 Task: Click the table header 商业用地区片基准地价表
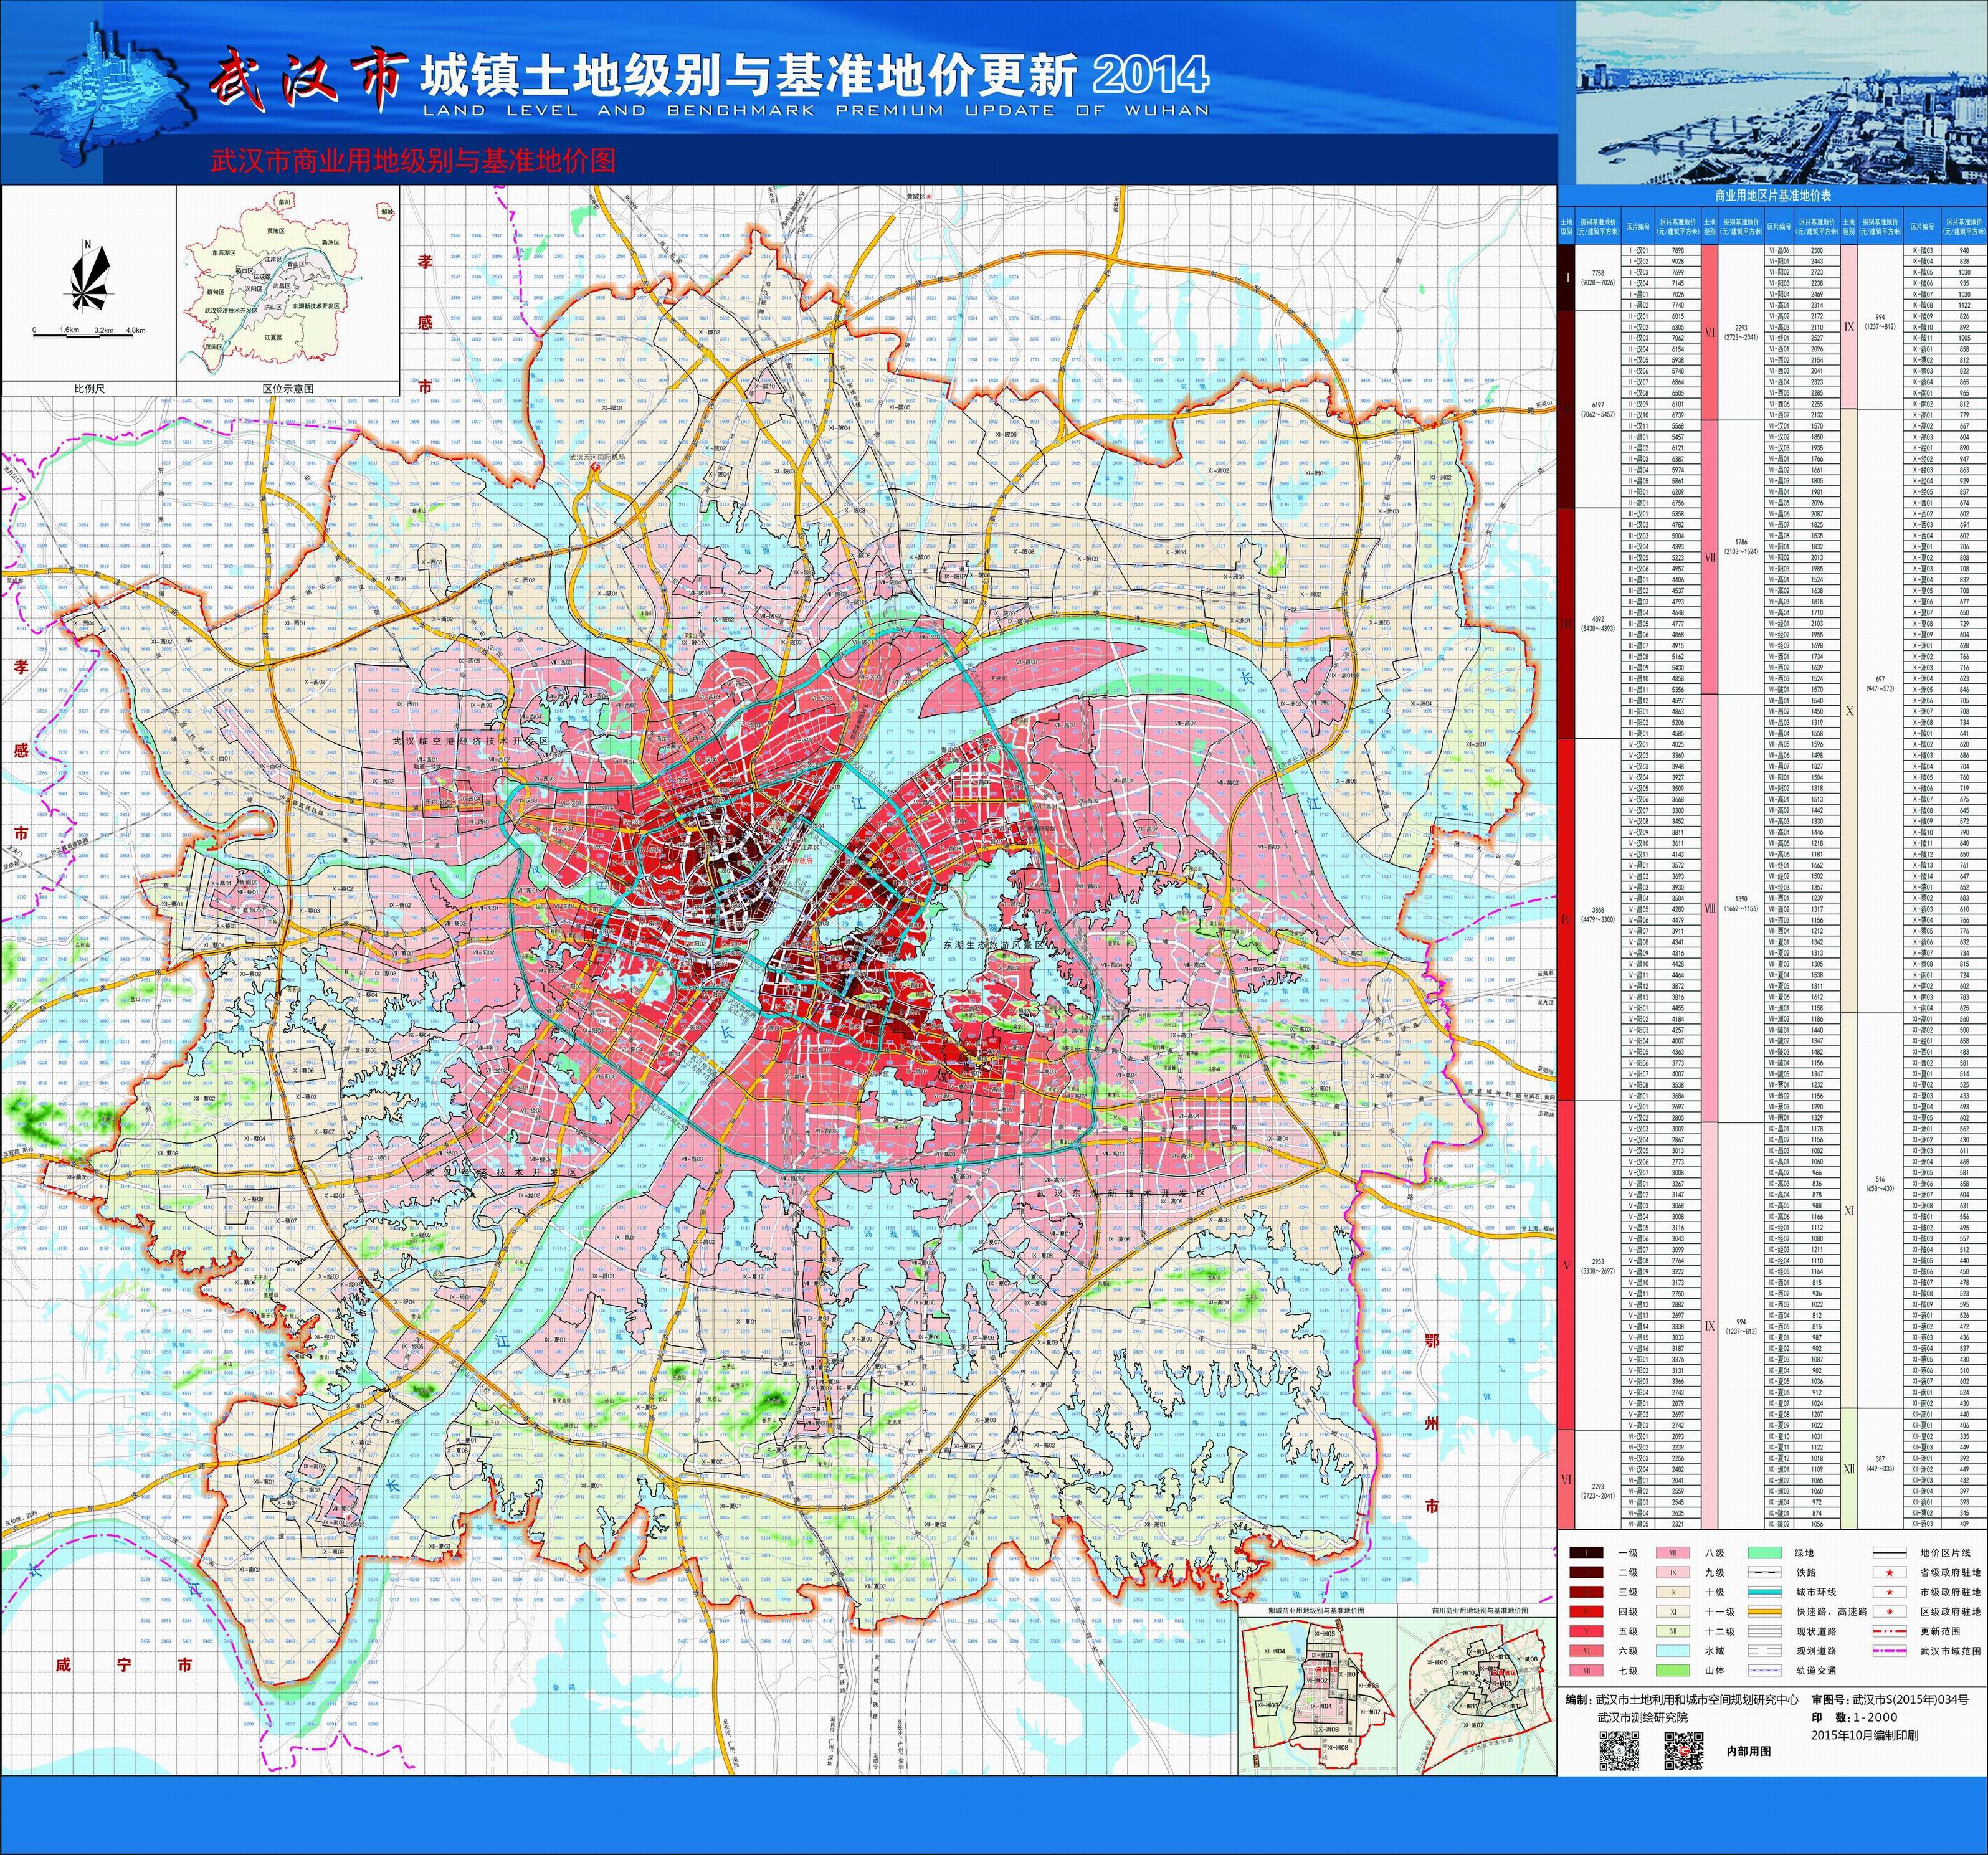point(1772,197)
